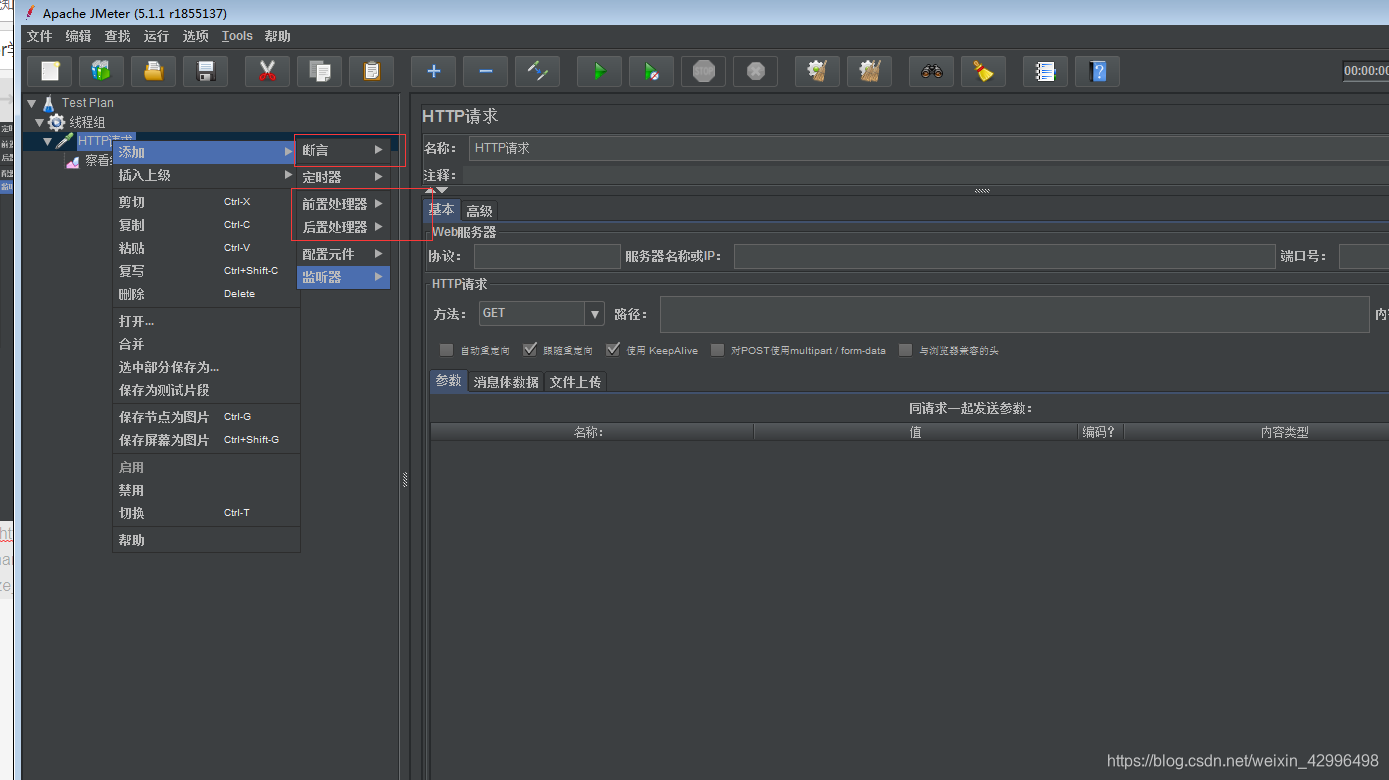Image resolution: width=1389 pixels, height=780 pixels.
Task: Select the 参数 tab
Action: (x=449, y=381)
